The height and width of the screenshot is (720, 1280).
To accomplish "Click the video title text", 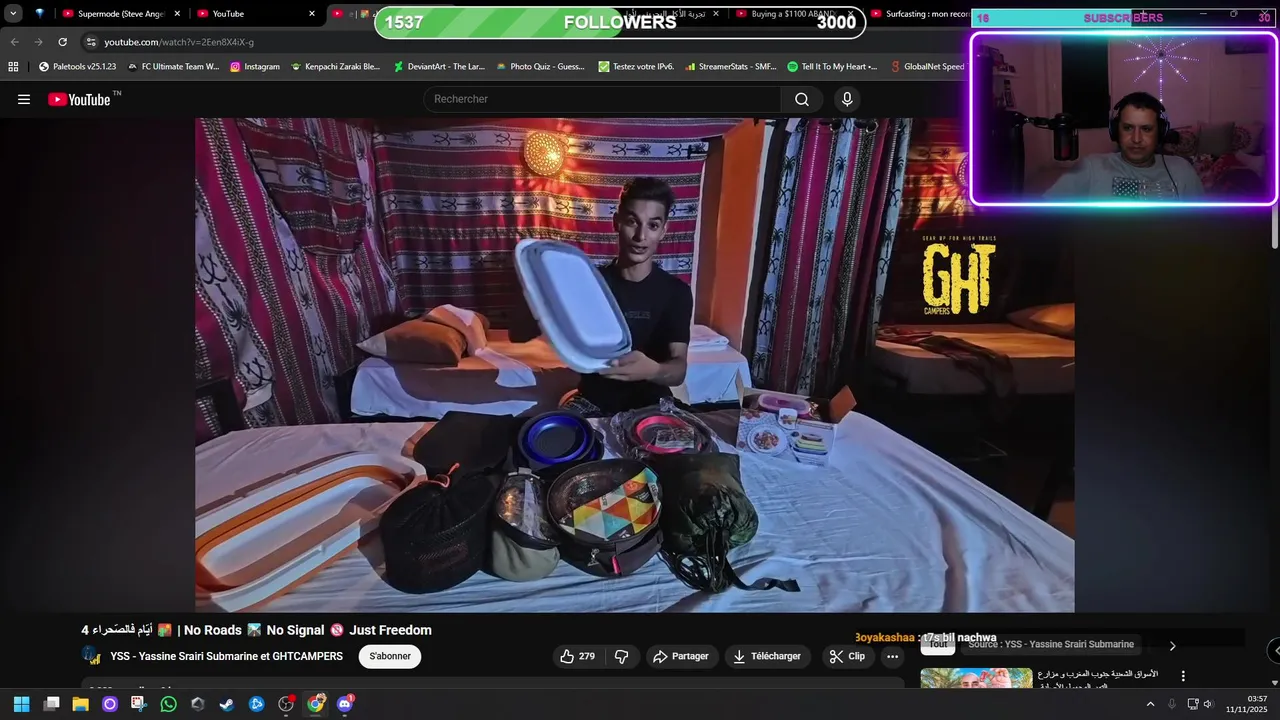I will click(x=256, y=630).
